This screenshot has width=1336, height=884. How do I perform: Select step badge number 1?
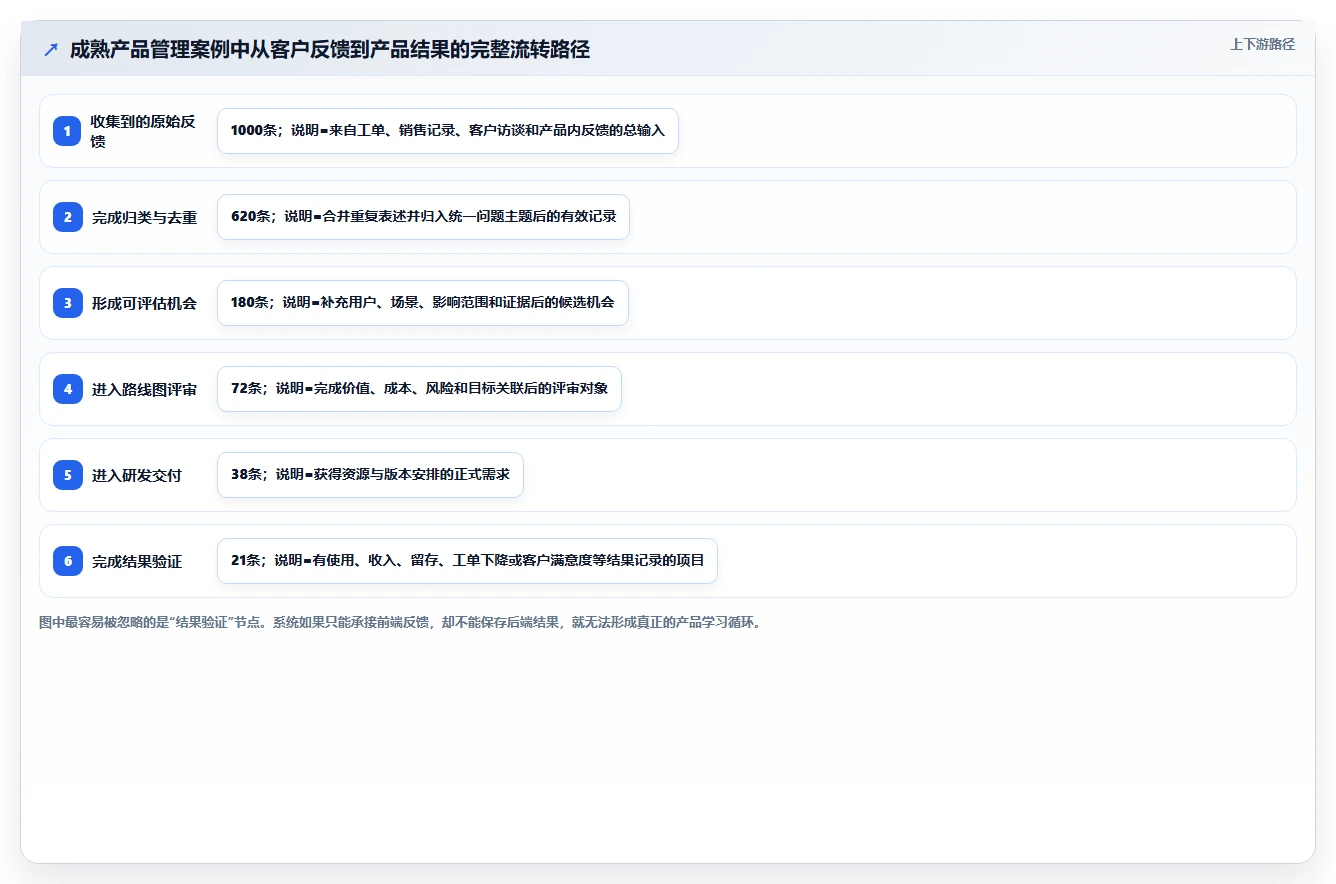(x=67, y=131)
